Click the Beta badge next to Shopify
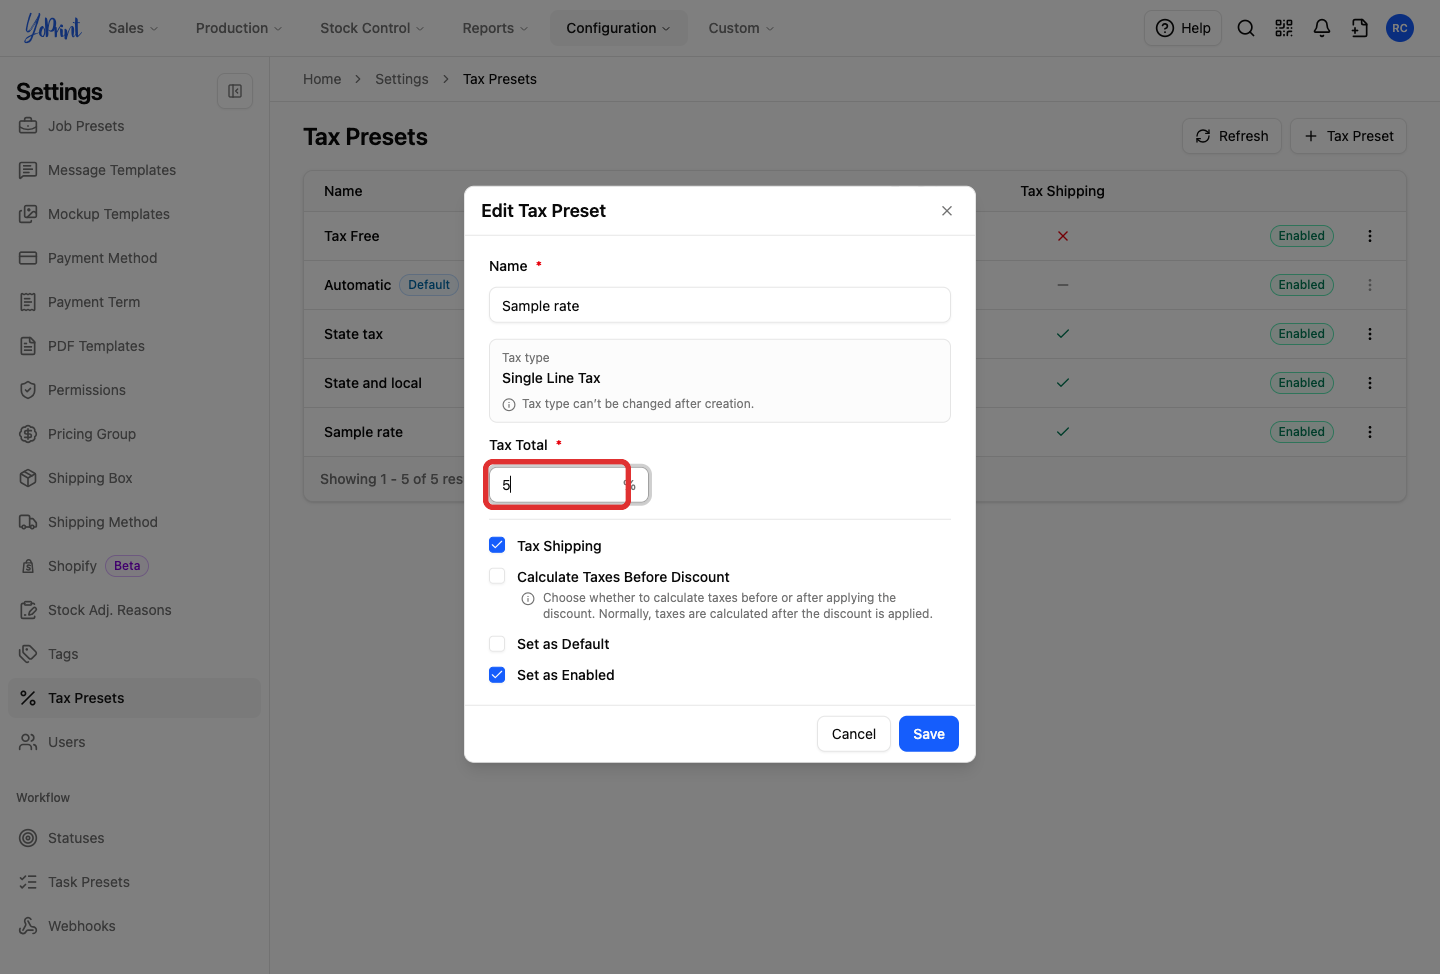Viewport: 1440px width, 974px height. [127, 566]
